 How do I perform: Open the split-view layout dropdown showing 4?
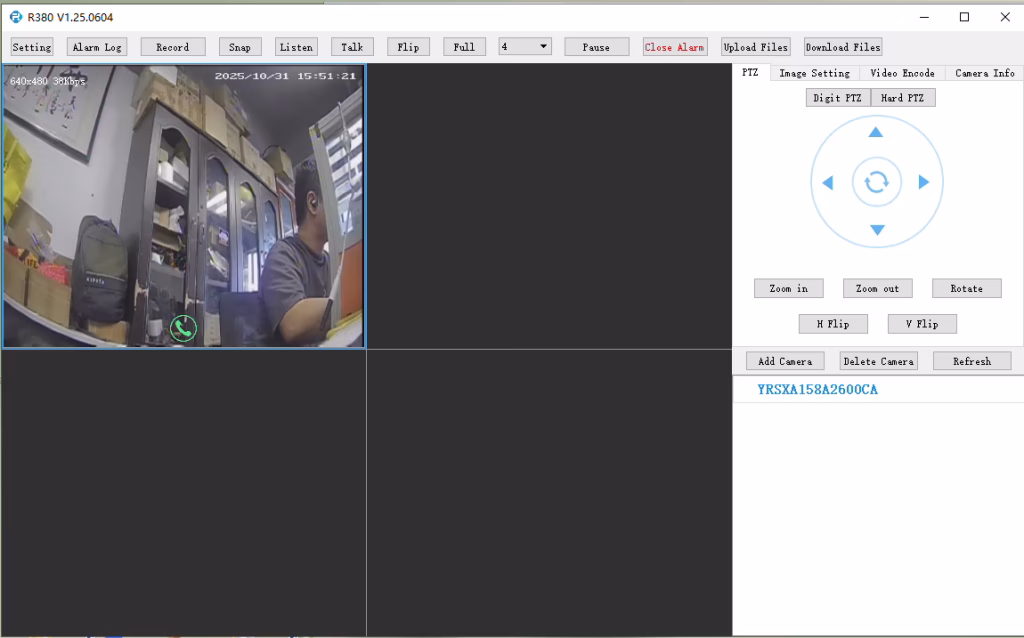pos(525,46)
